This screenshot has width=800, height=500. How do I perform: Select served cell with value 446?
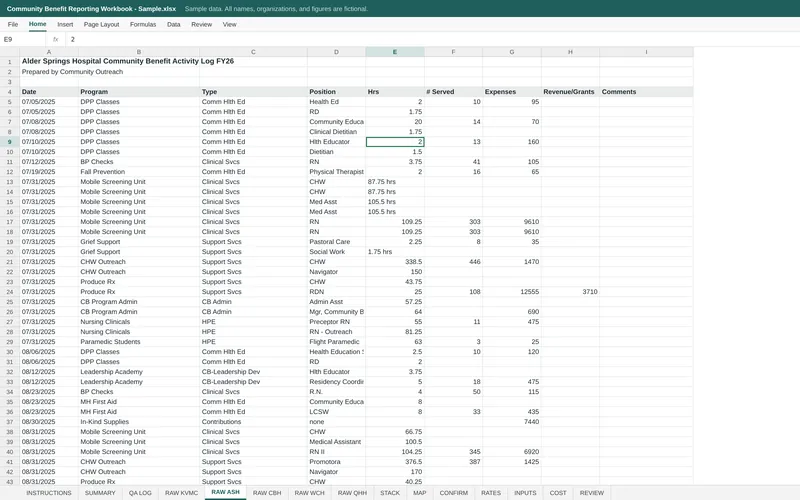[x=453, y=262]
